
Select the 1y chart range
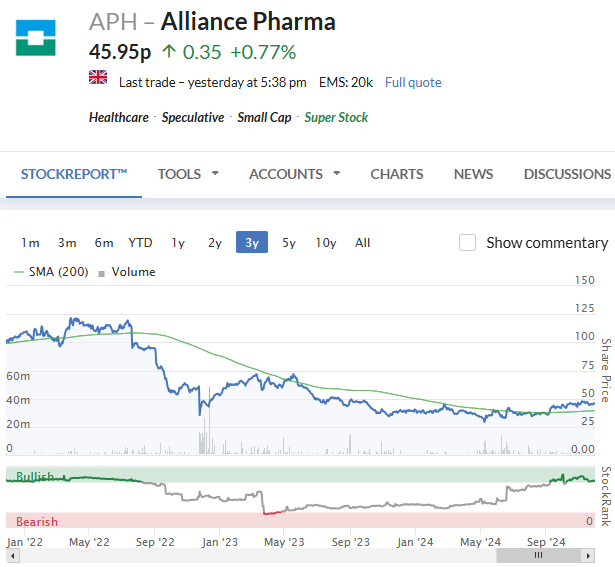tap(178, 243)
